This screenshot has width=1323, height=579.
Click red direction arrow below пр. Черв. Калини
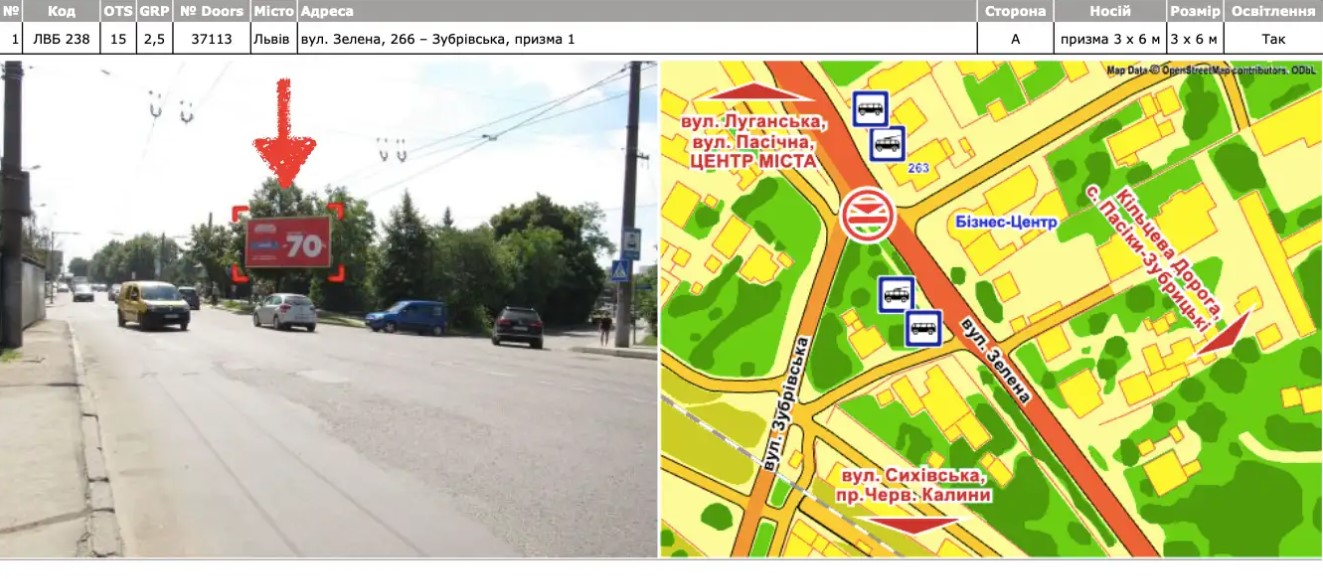click(914, 524)
